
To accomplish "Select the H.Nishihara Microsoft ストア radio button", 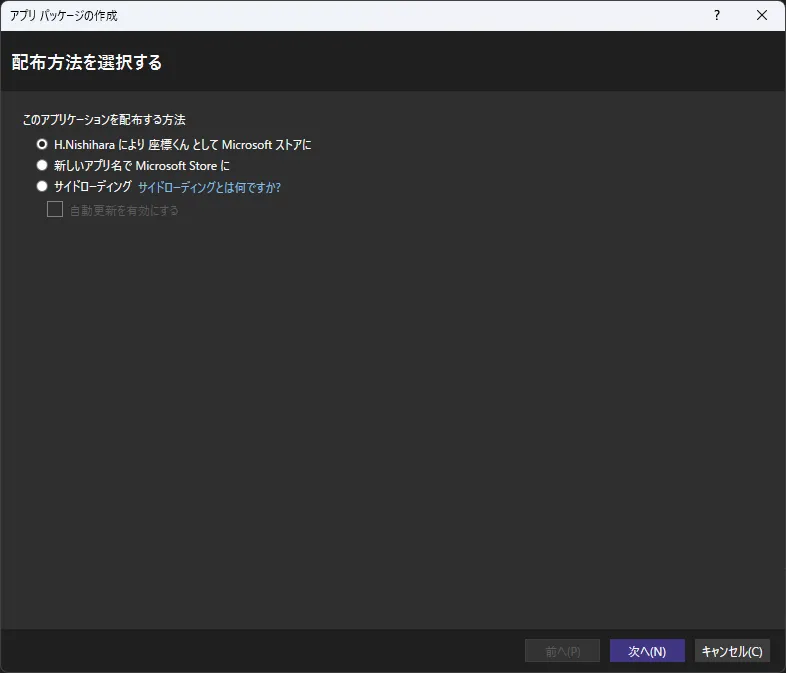I will (42, 144).
